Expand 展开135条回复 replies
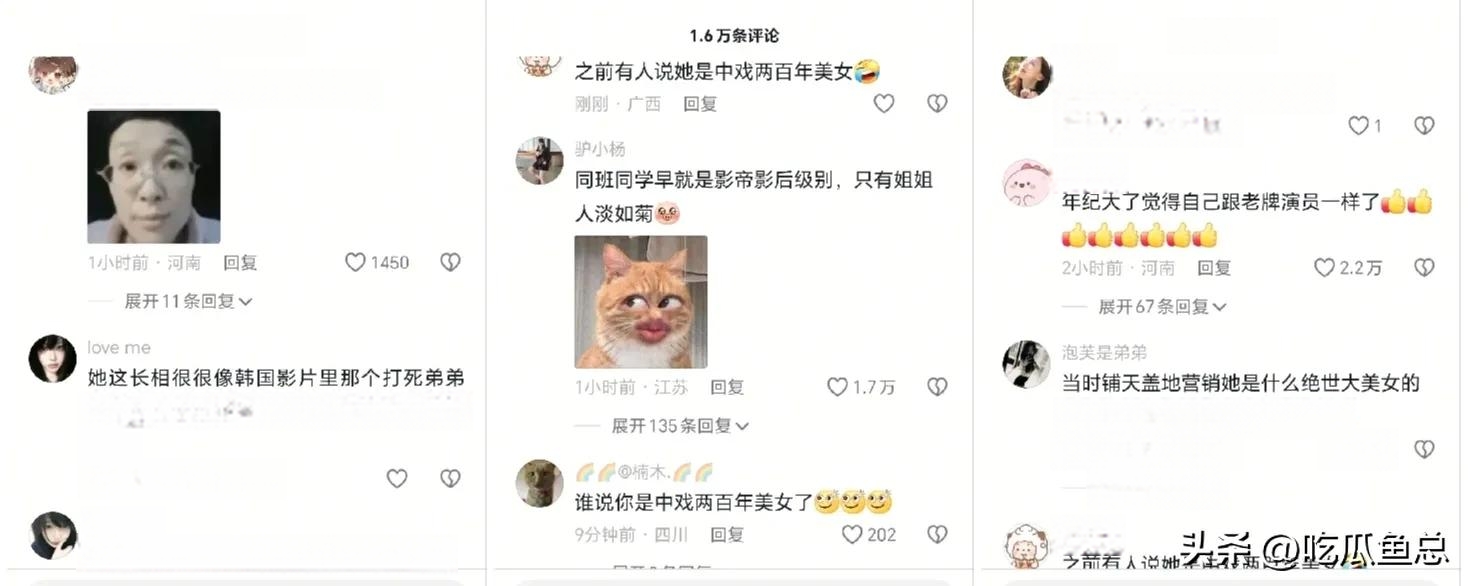Image resolution: width=1468 pixels, height=586 pixels. tap(681, 426)
